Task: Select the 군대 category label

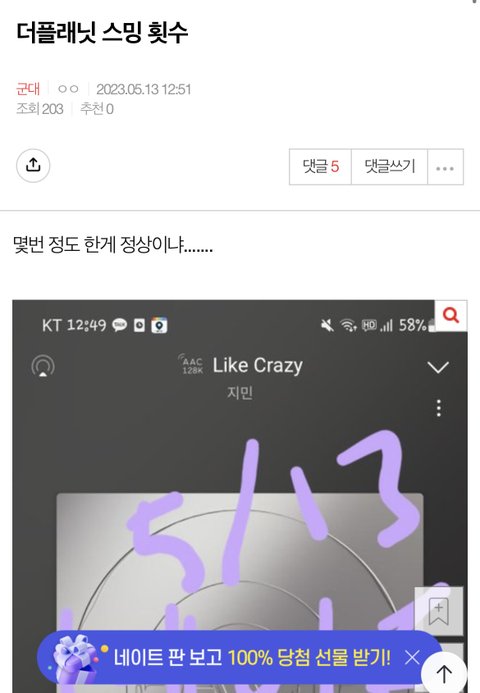Action: tap(28, 89)
